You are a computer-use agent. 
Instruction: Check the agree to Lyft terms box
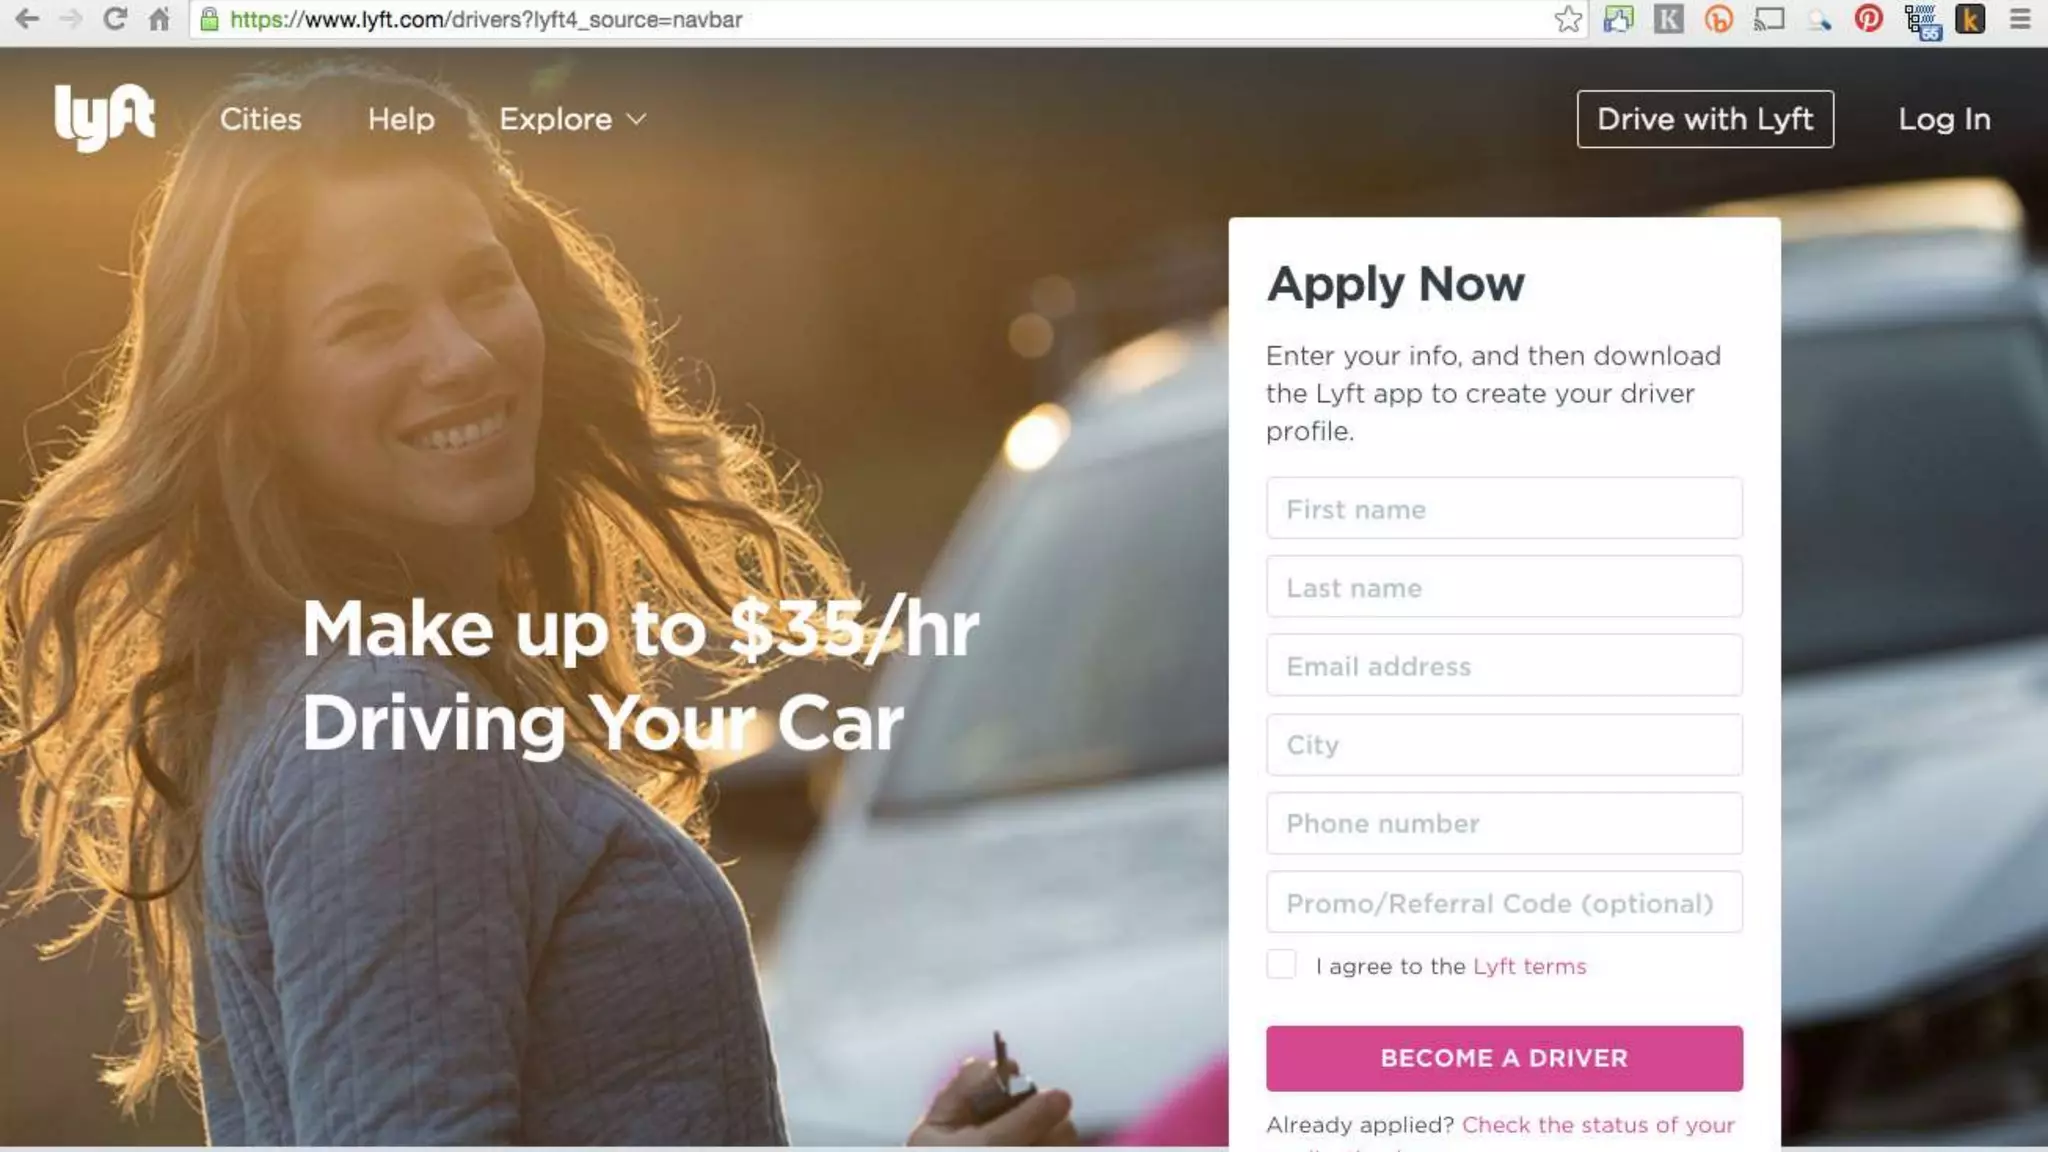(x=1281, y=964)
